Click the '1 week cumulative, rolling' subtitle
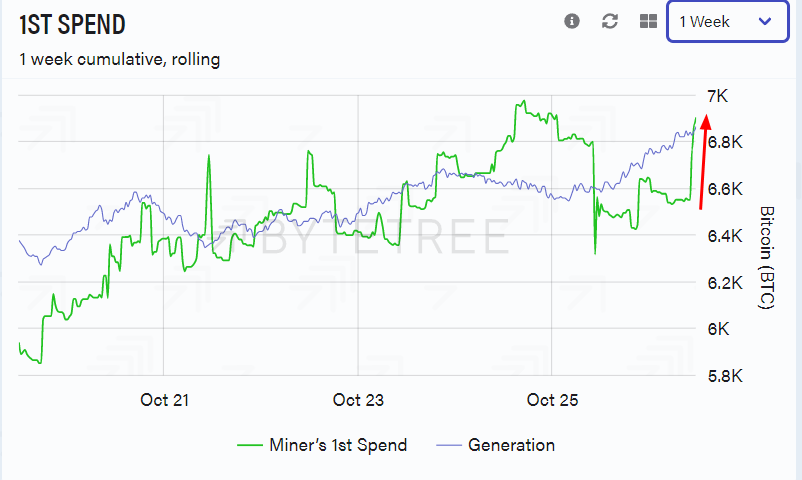This screenshot has width=802, height=480. pos(119,60)
